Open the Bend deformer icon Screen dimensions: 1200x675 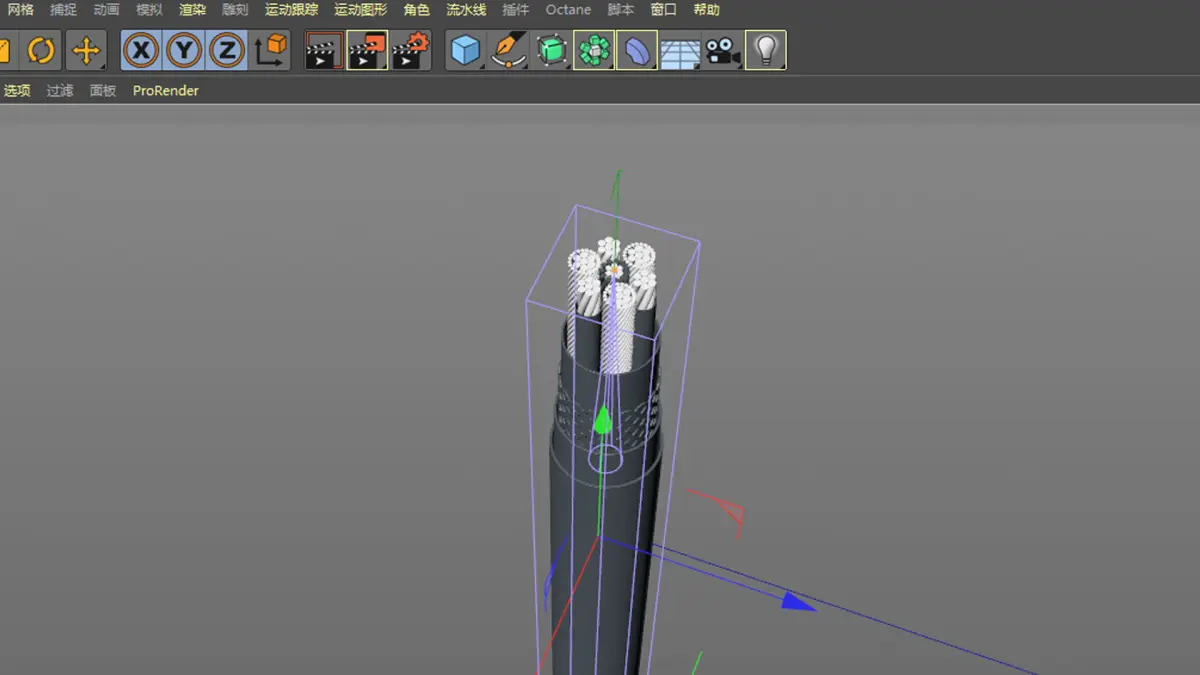point(637,50)
